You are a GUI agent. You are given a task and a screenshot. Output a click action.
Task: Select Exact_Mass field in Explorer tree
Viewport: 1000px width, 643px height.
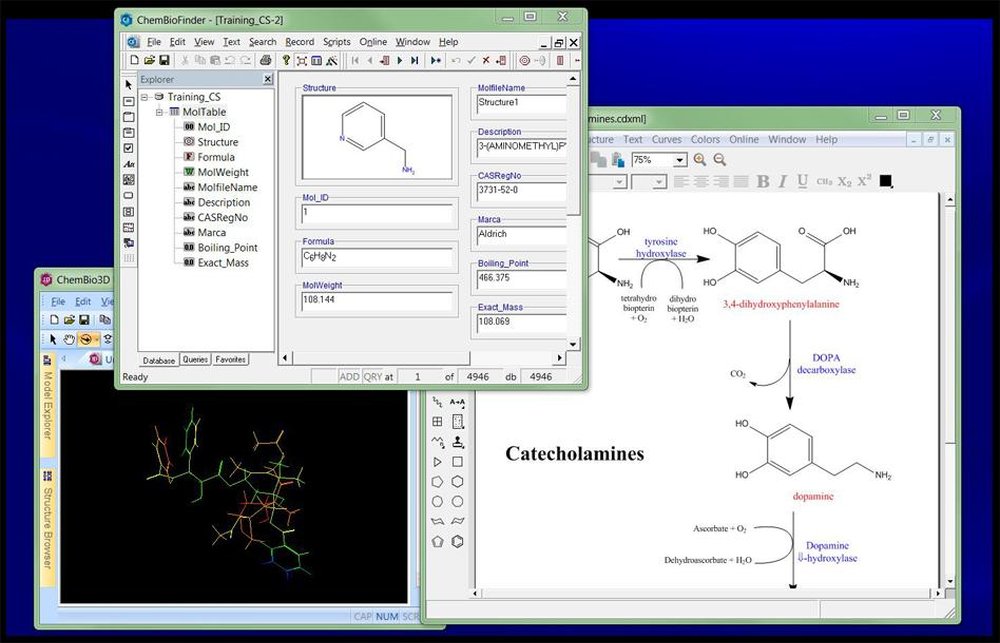pyautogui.click(x=216, y=263)
